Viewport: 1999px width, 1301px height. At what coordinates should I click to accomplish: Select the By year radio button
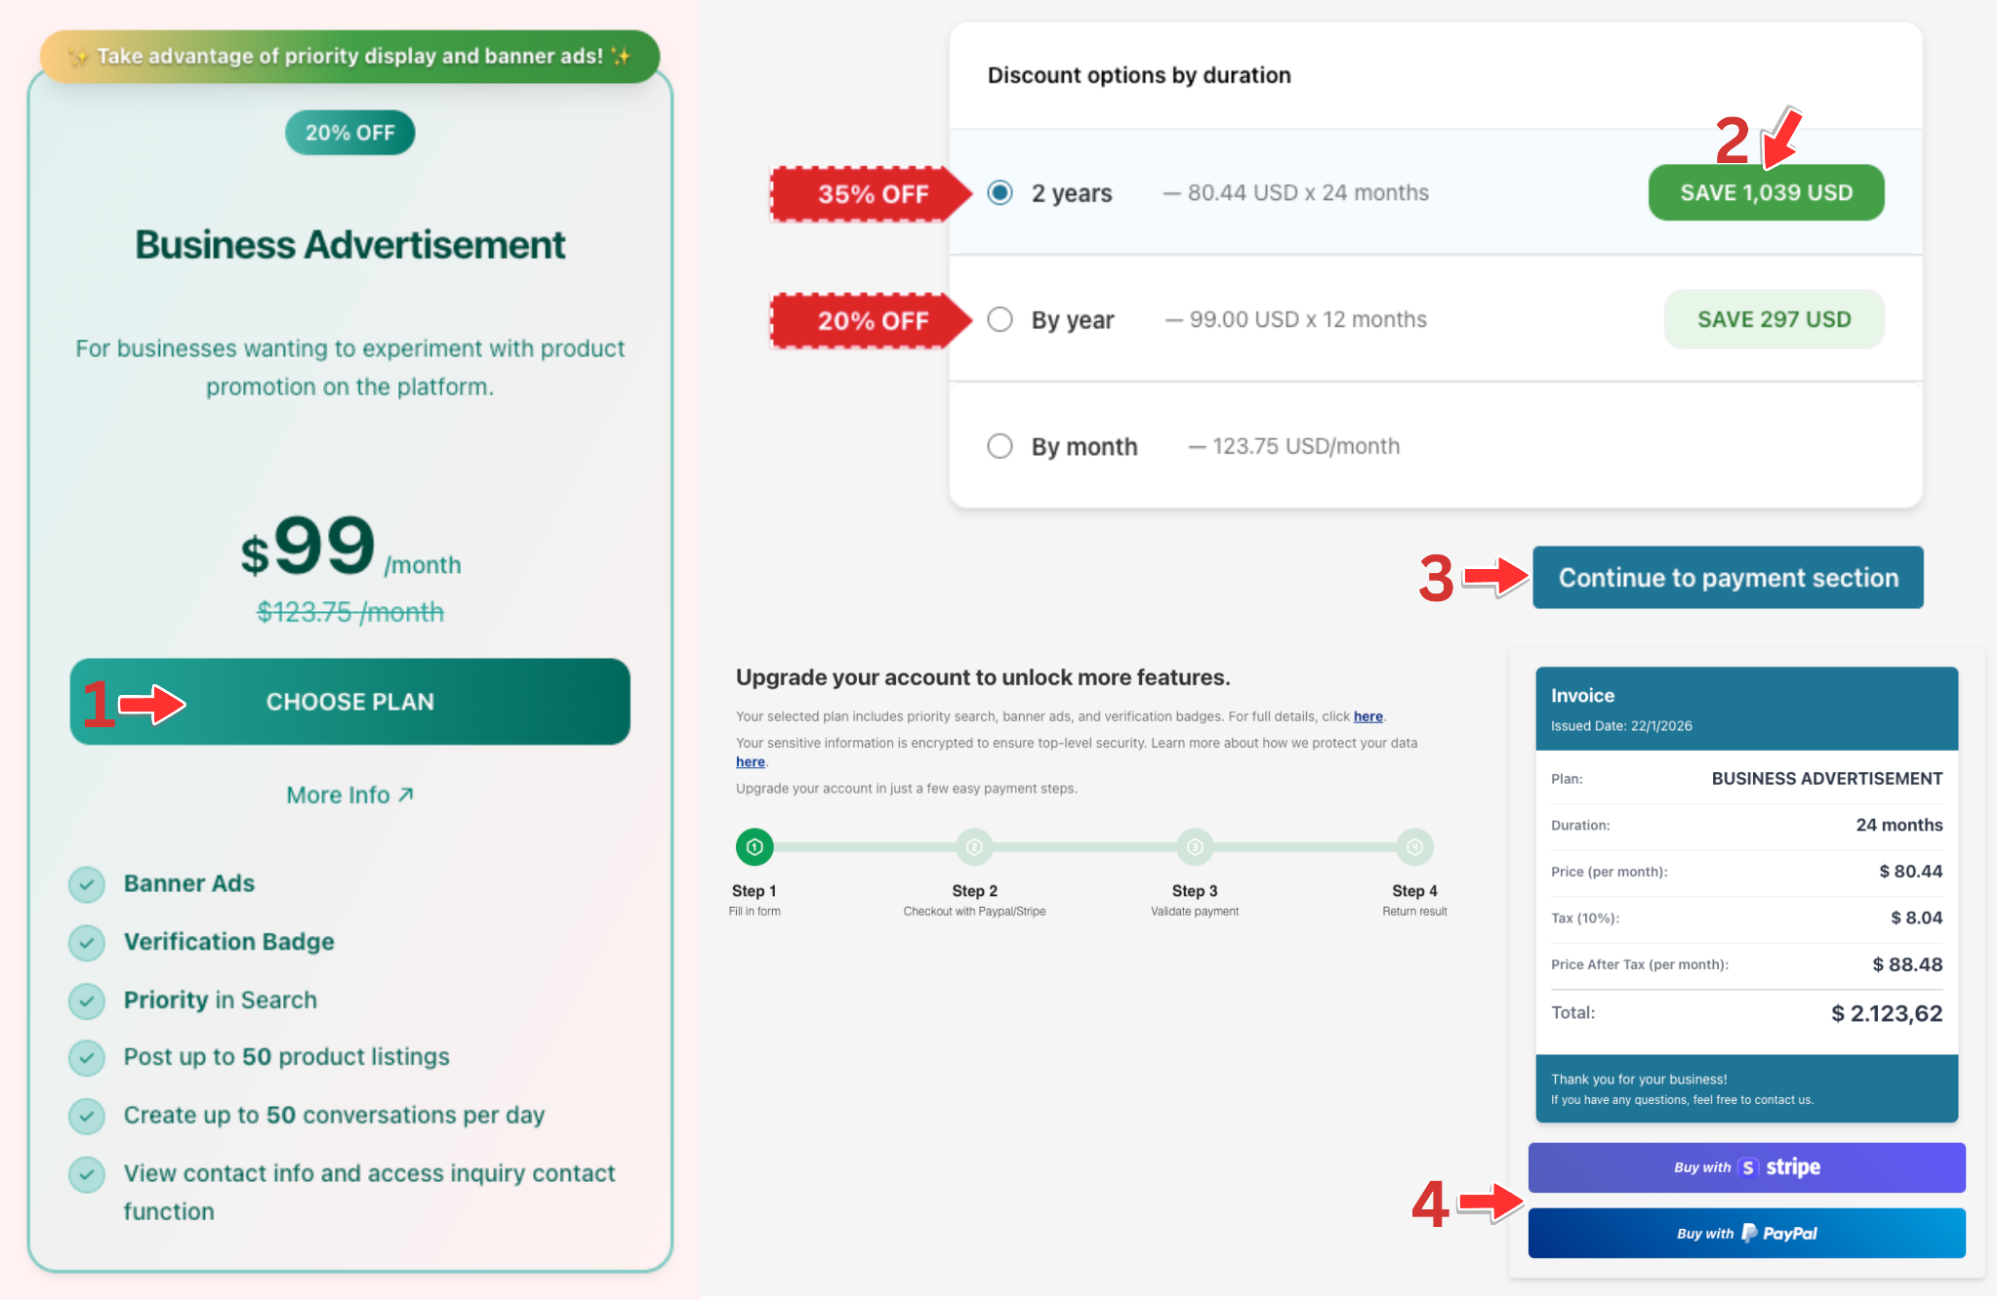[1000, 319]
